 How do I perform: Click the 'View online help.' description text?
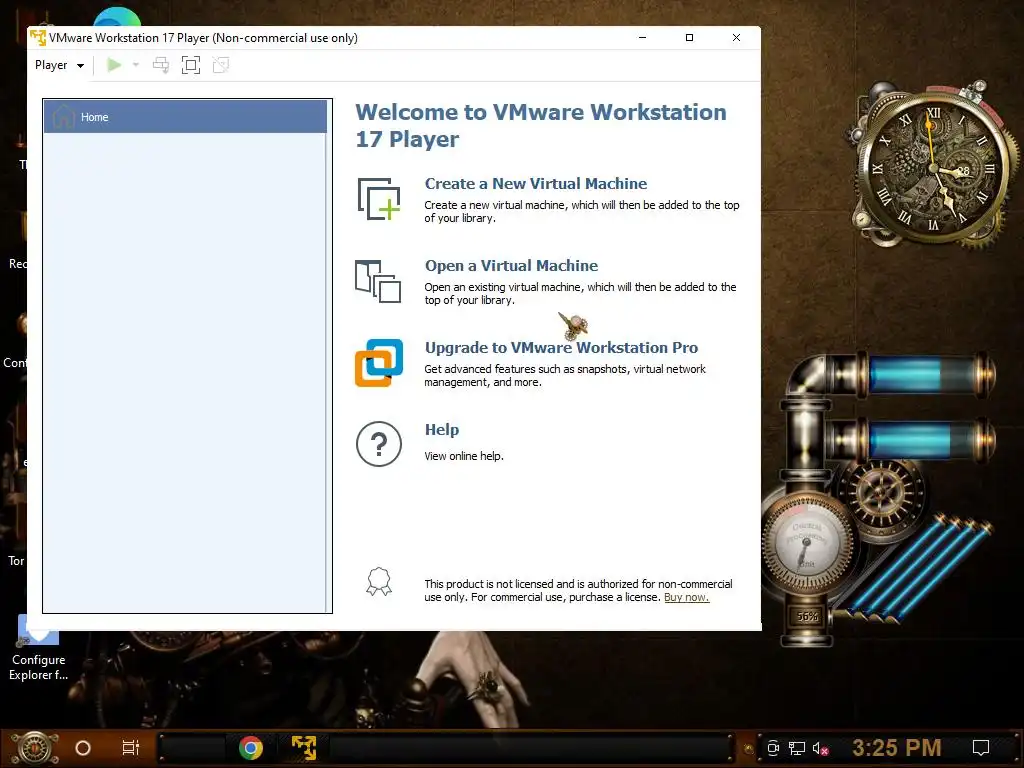[464, 456]
